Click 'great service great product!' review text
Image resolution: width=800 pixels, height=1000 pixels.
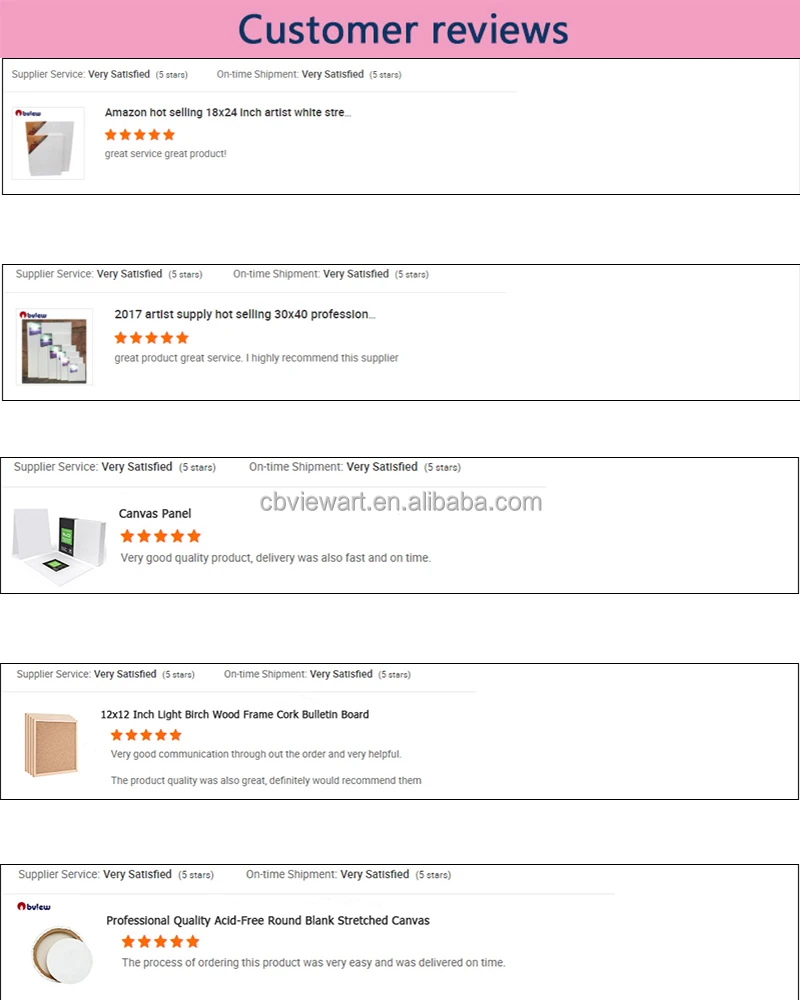click(166, 154)
